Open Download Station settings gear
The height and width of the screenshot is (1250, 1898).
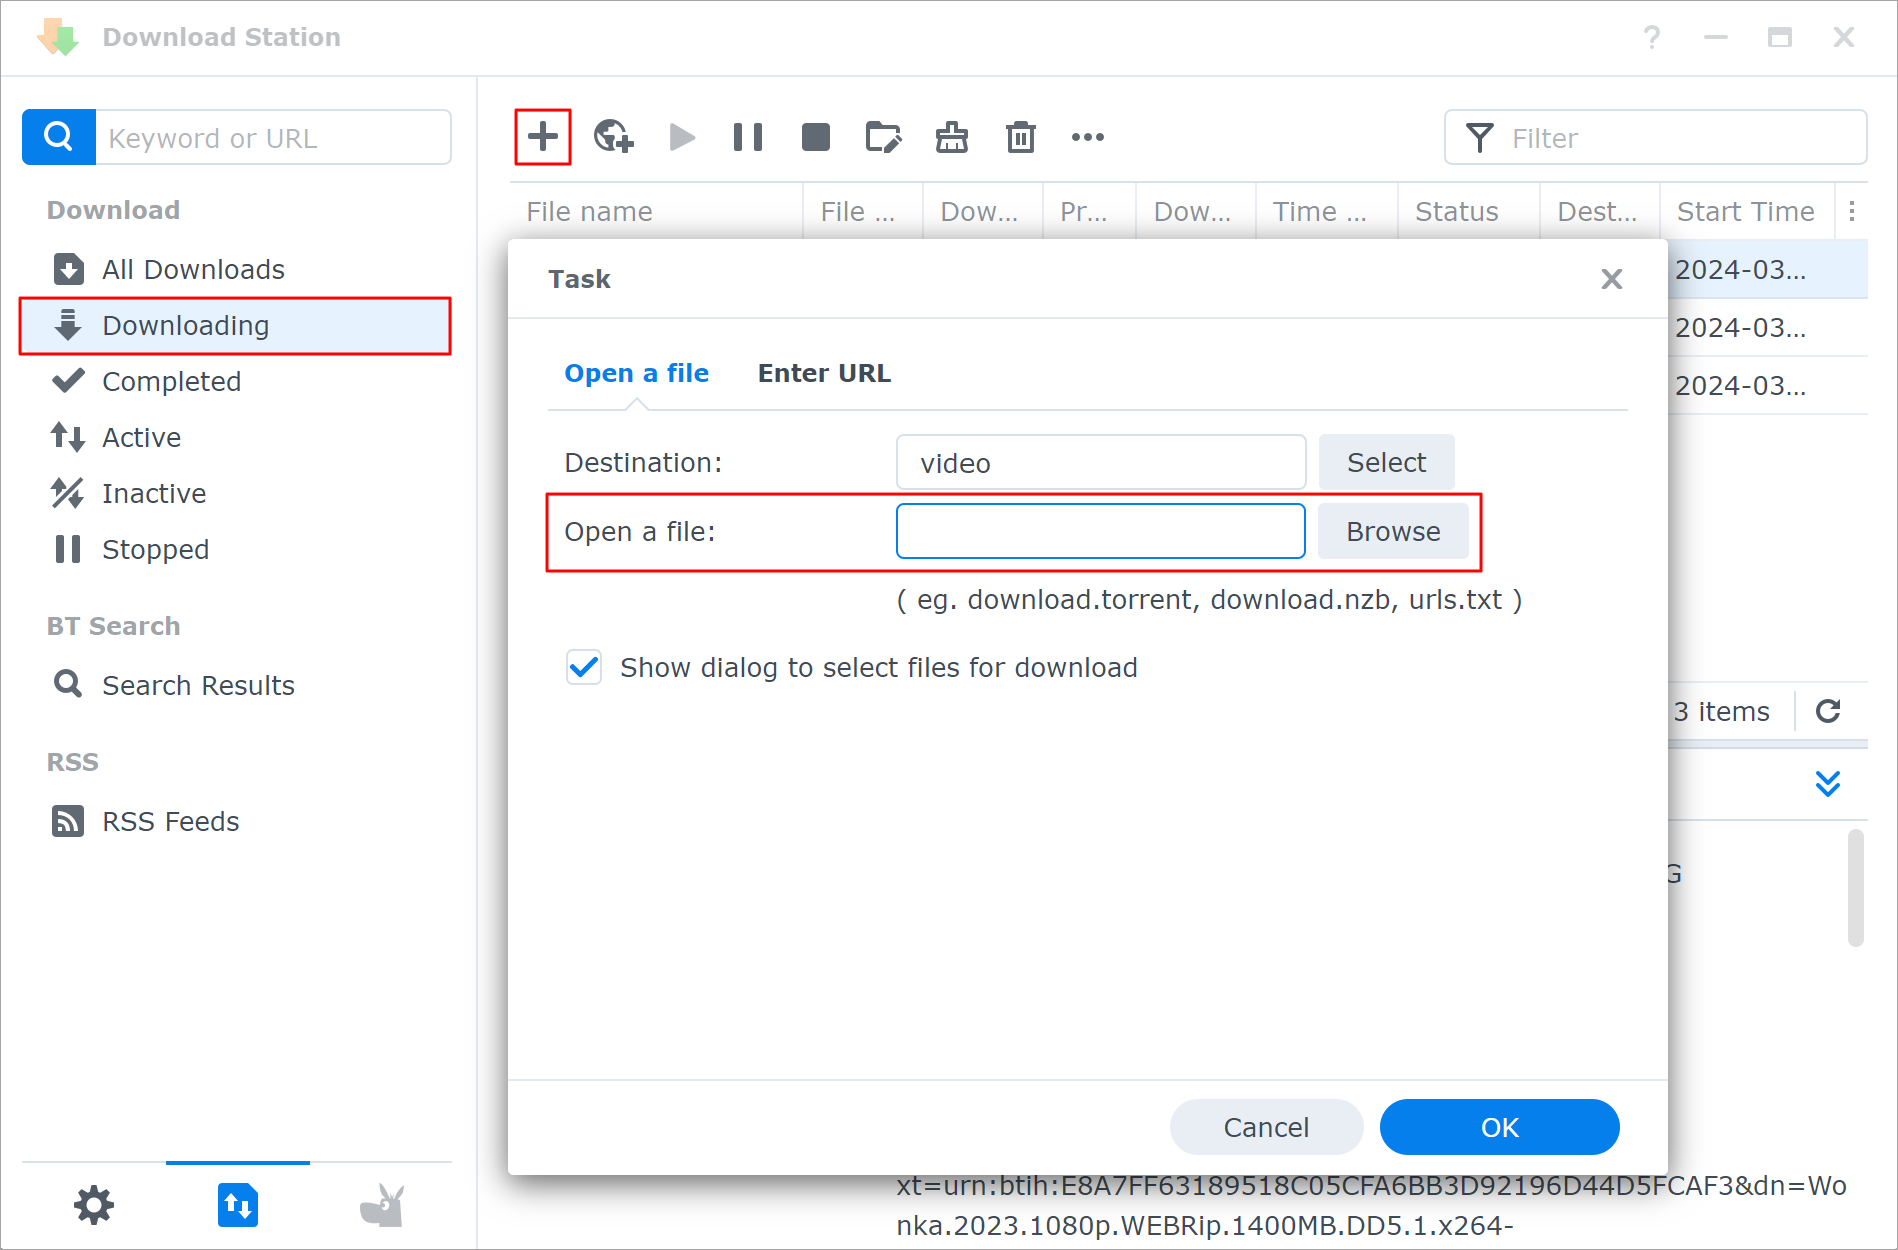pos(93,1205)
